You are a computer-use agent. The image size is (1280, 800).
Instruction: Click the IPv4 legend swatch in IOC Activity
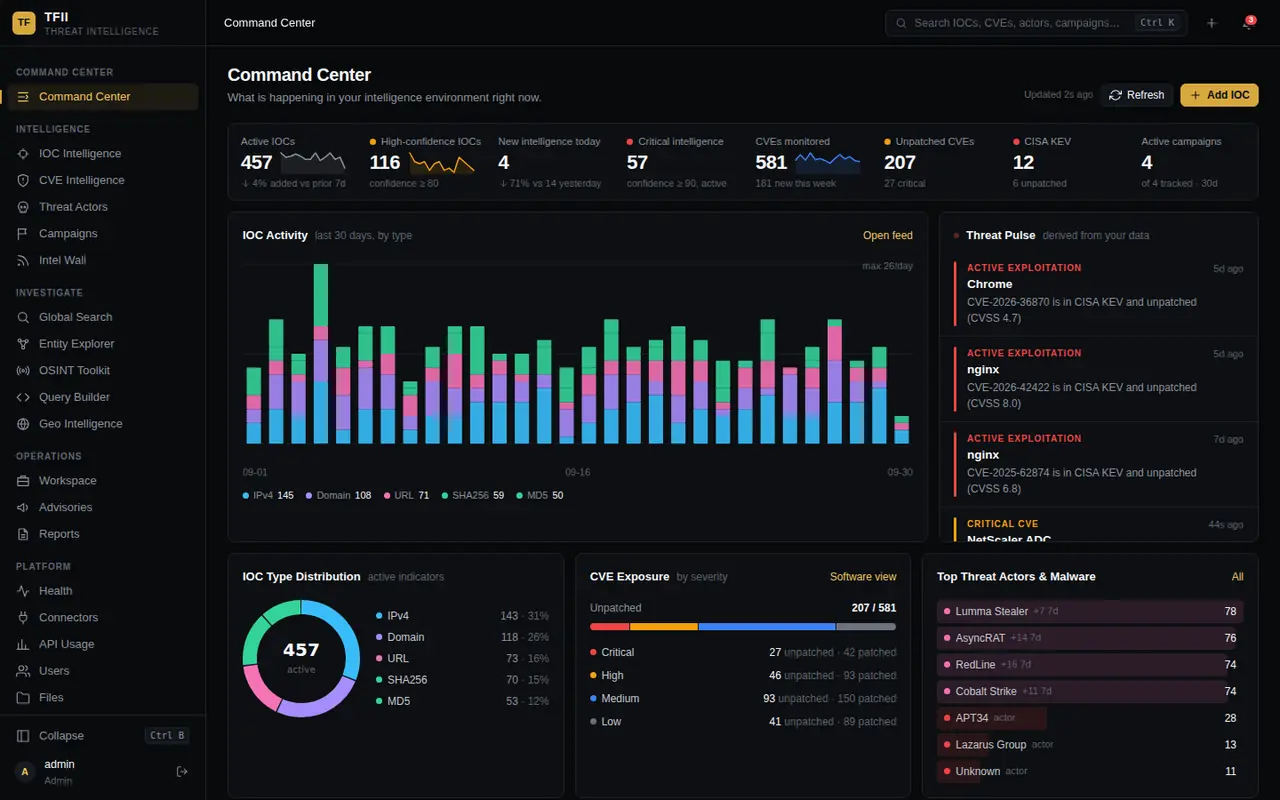246,496
